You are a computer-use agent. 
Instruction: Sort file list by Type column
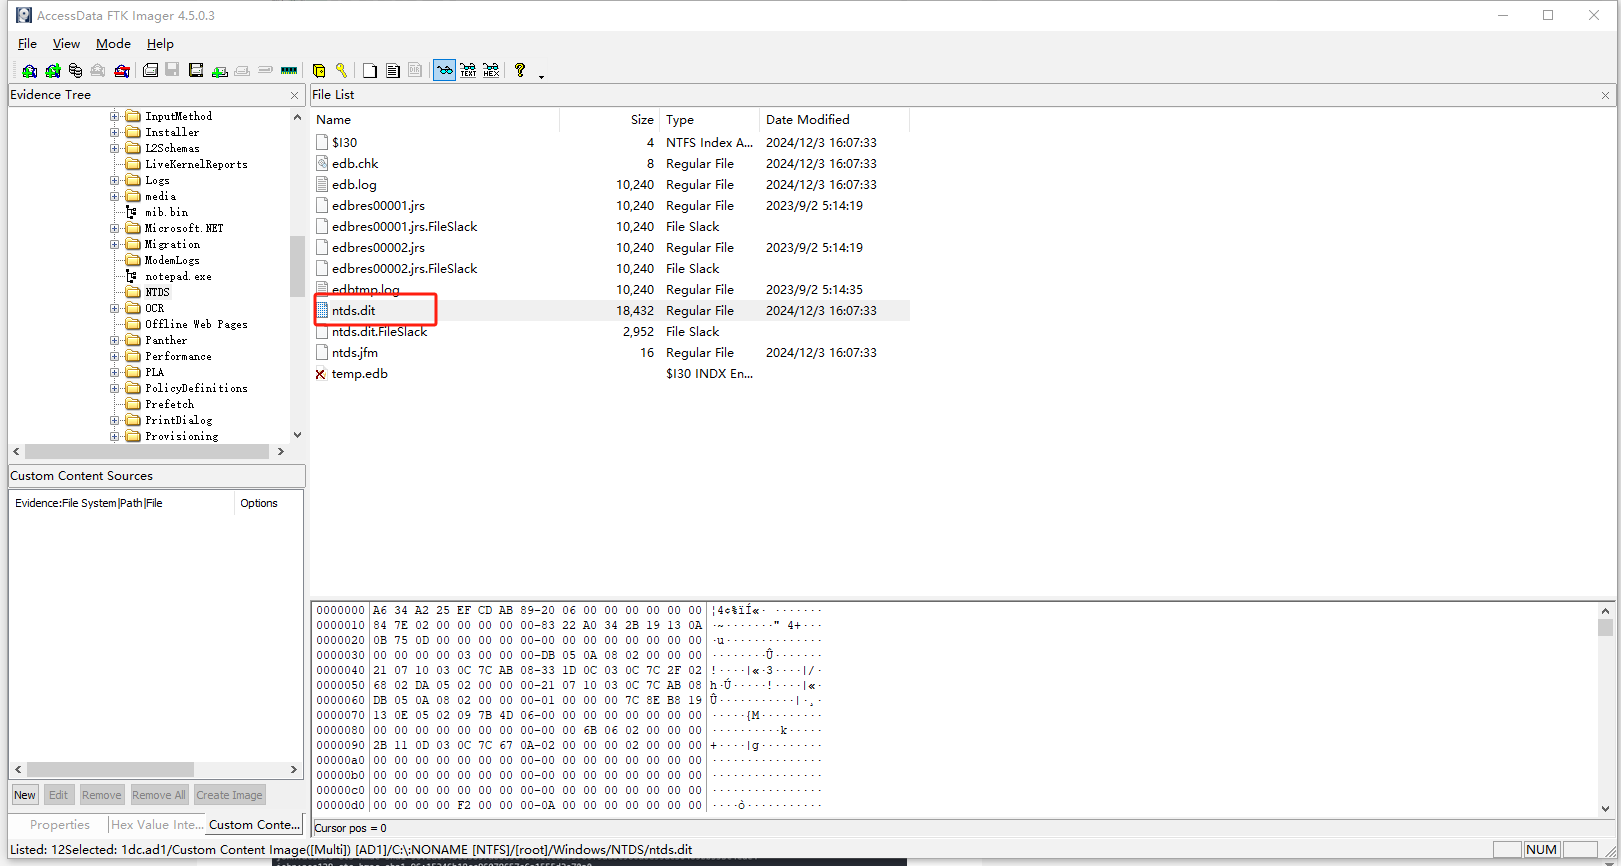point(709,120)
